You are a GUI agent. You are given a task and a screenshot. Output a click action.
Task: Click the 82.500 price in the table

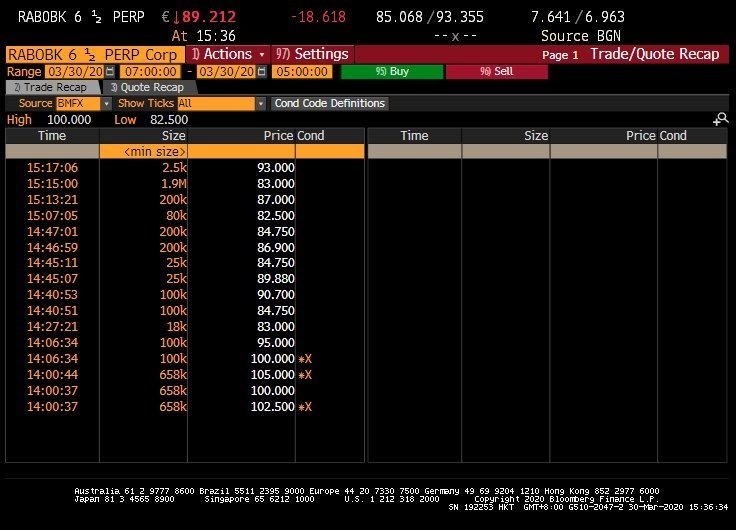(x=276, y=215)
